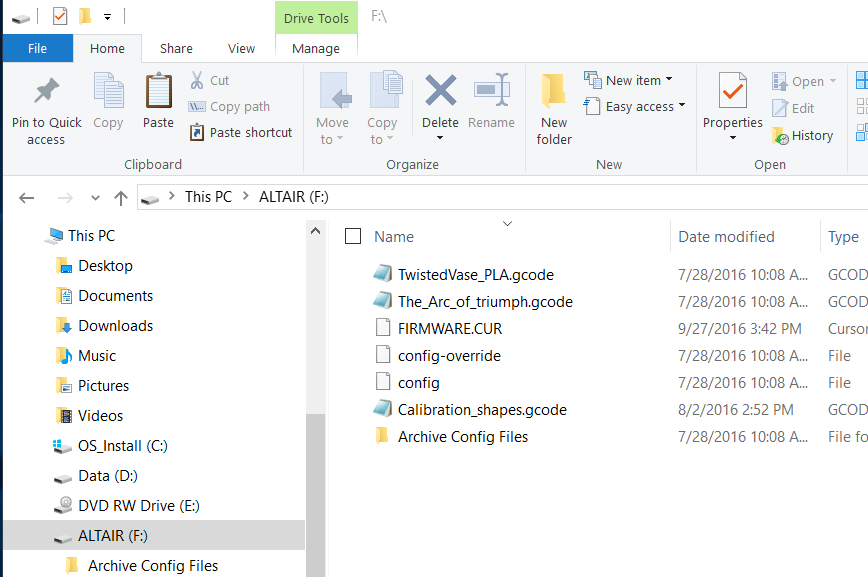Switch to the Share ribbon tab

176,48
